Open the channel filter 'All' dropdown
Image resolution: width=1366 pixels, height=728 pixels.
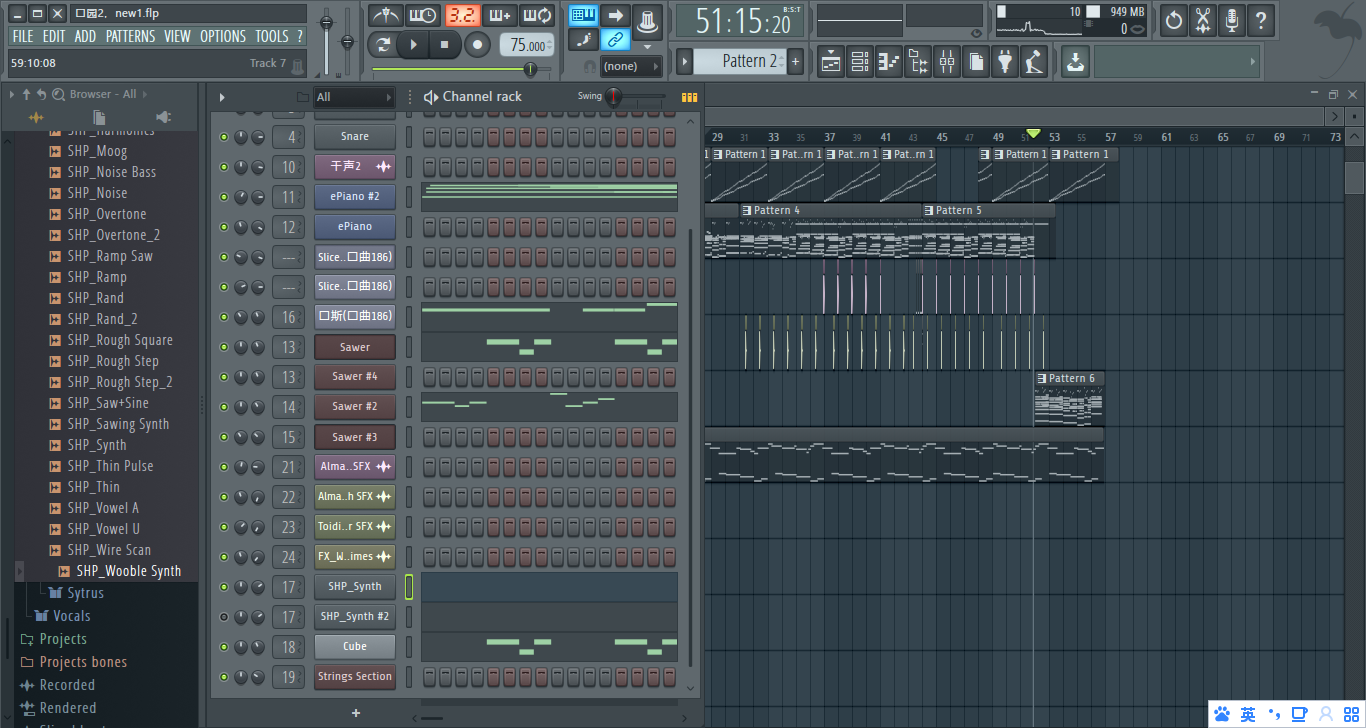tap(354, 97)
